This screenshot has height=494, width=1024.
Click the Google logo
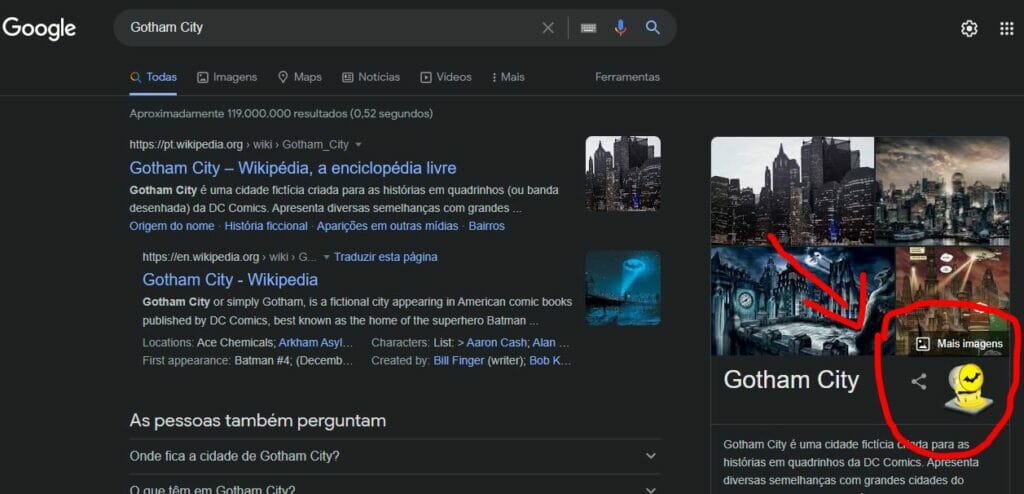(40, 28)
